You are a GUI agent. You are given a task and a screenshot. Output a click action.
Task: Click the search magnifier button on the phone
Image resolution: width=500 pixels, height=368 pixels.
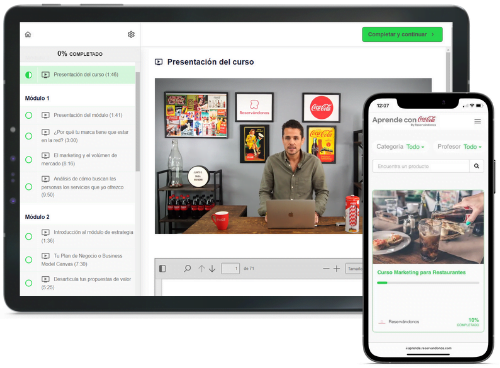[476, 166]
